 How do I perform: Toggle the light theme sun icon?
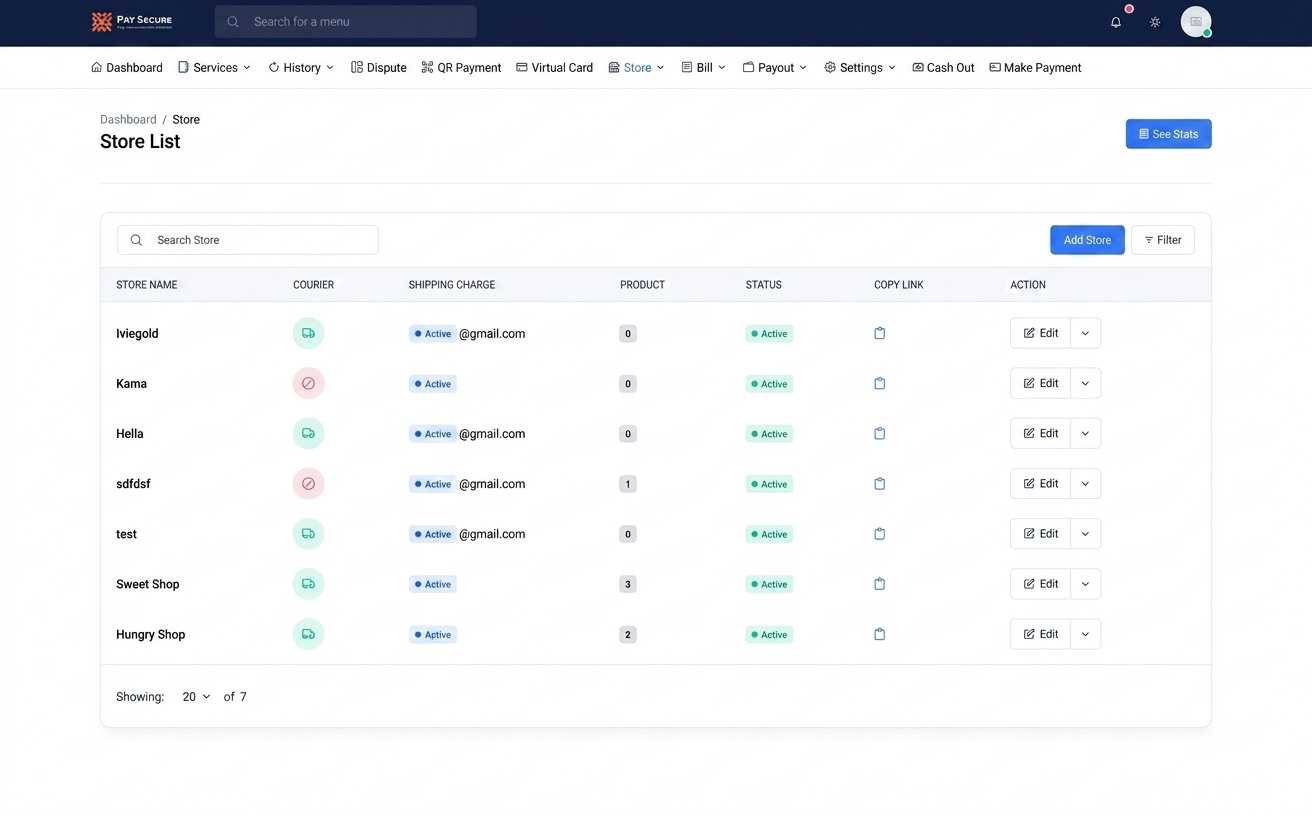(1155, 22)
